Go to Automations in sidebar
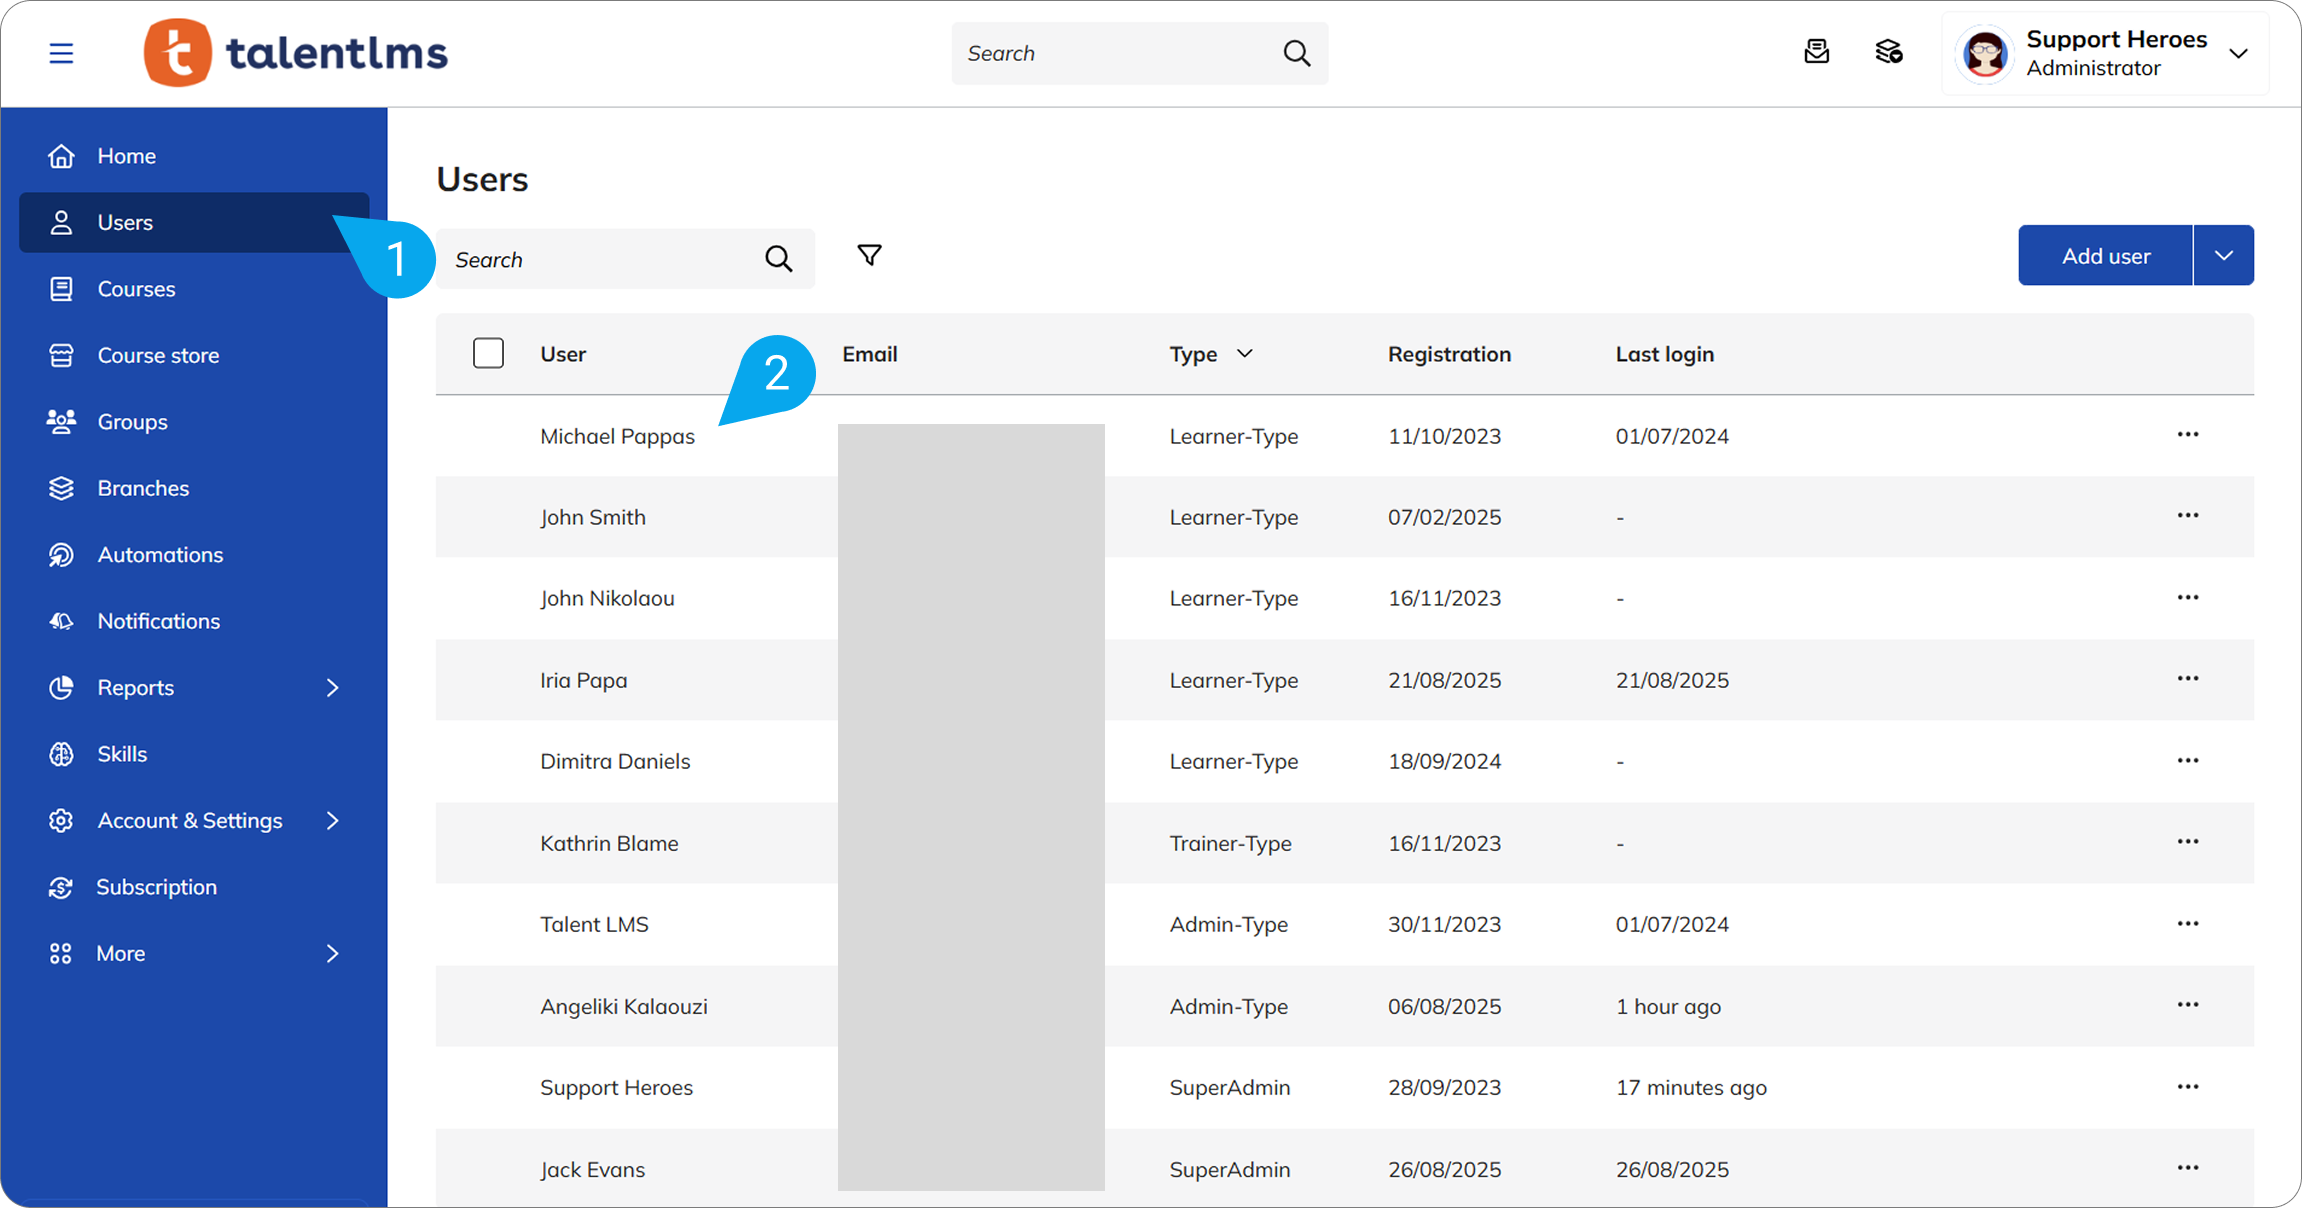 (x=160, y=555)
